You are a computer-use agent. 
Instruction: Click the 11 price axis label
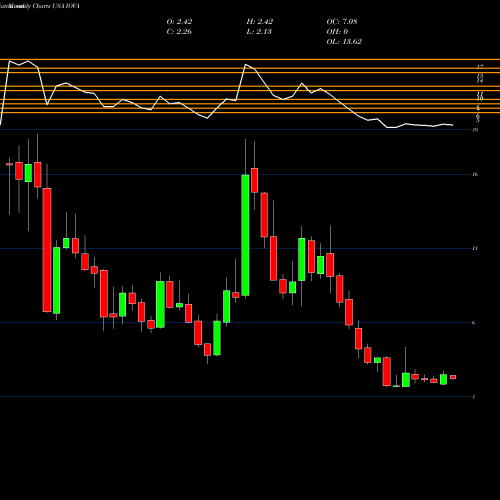(x=475, y=248)
